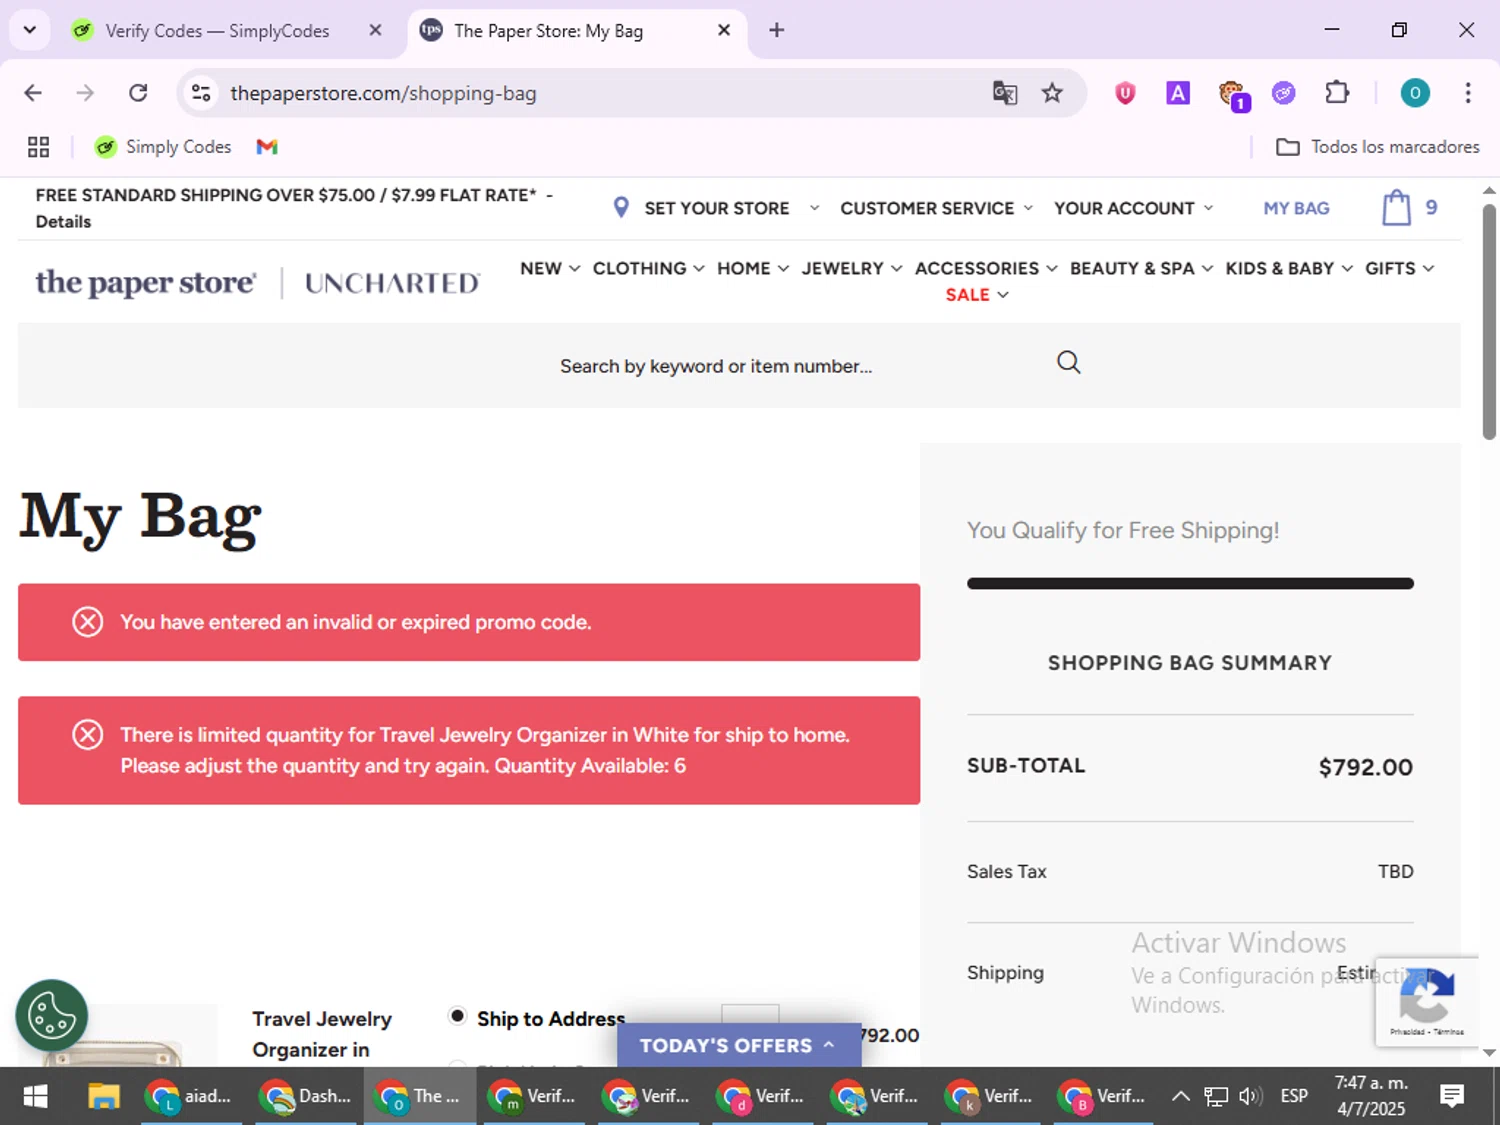Click the store location pin icon
Screen dimensions: 1500x1125
tap(621, 208)
